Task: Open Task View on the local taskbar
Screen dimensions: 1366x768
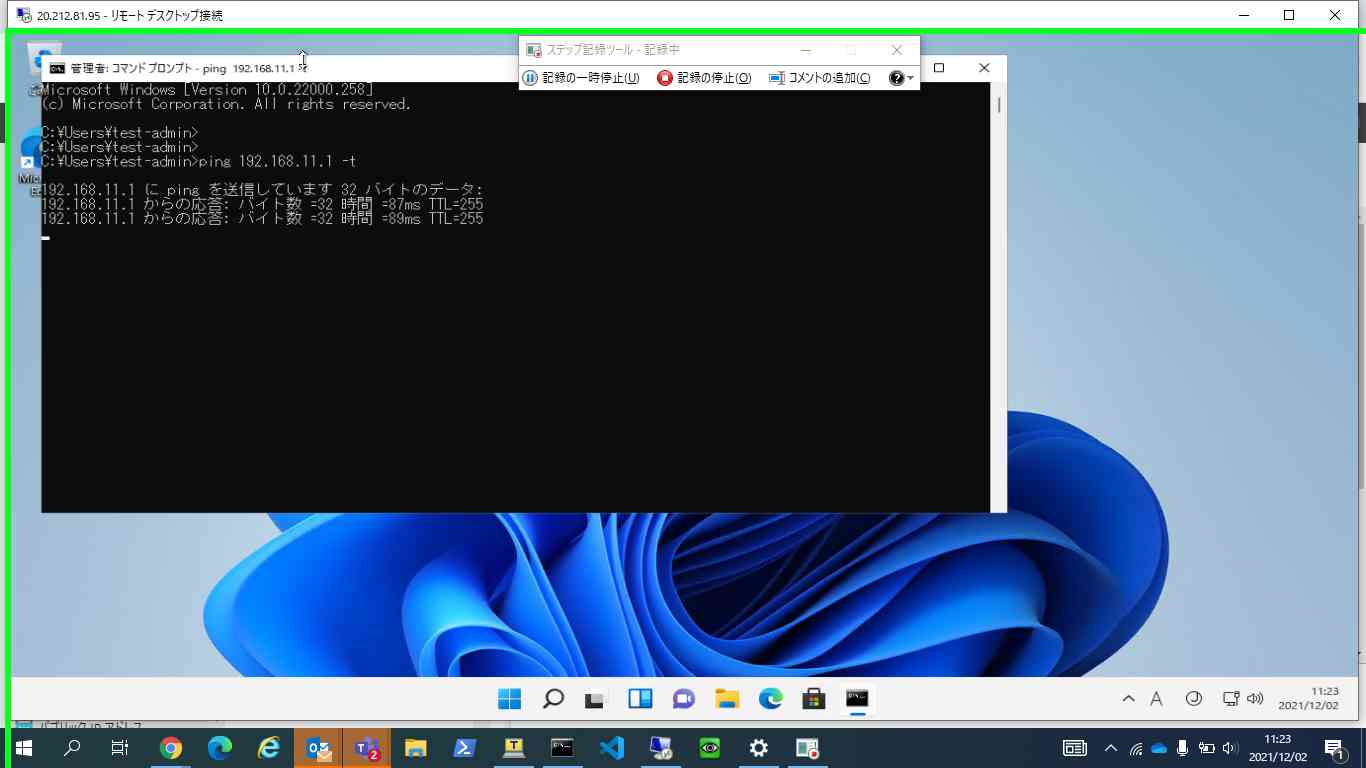Action: click(x=120, y=748)
